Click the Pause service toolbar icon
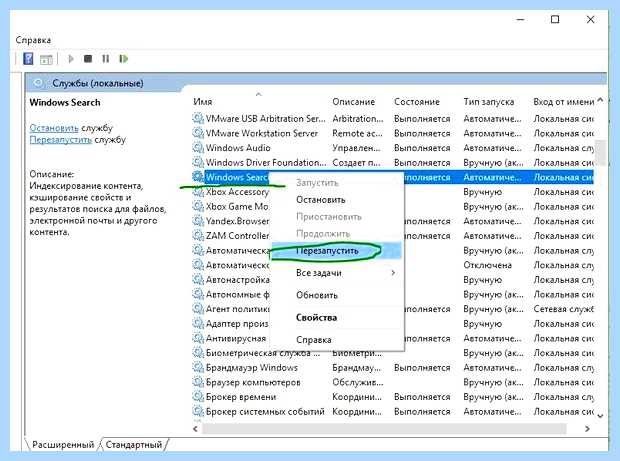The image size is (620, 461). coord(106,59)
